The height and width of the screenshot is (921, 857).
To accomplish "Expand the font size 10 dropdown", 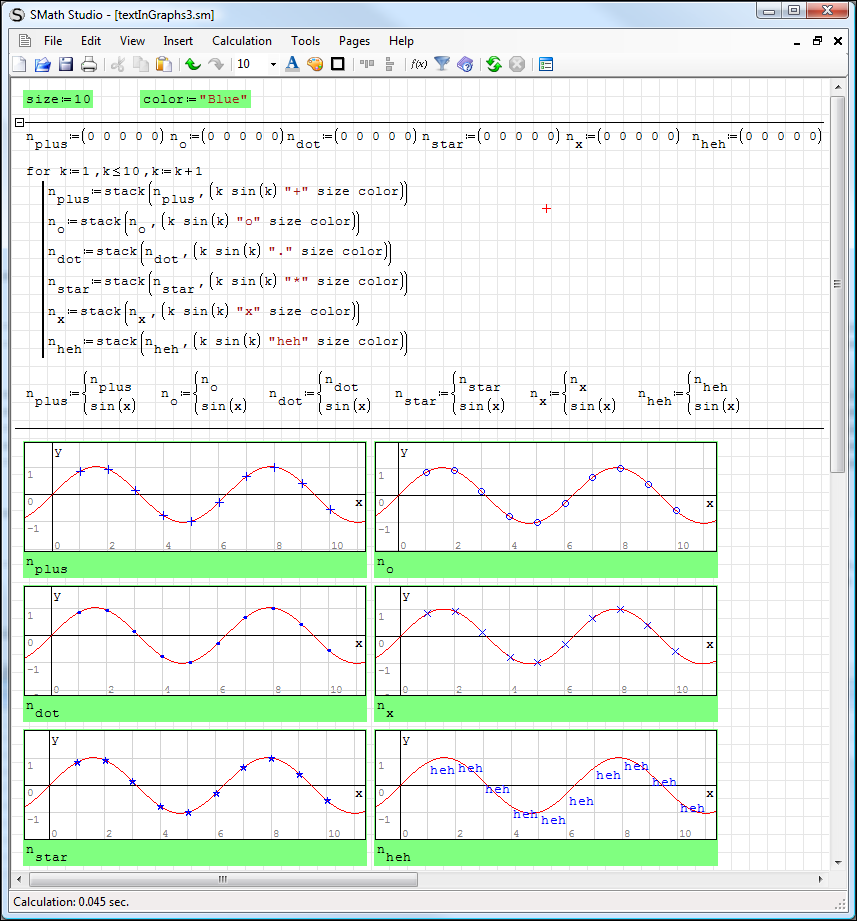I will click(x=273, y=65).
